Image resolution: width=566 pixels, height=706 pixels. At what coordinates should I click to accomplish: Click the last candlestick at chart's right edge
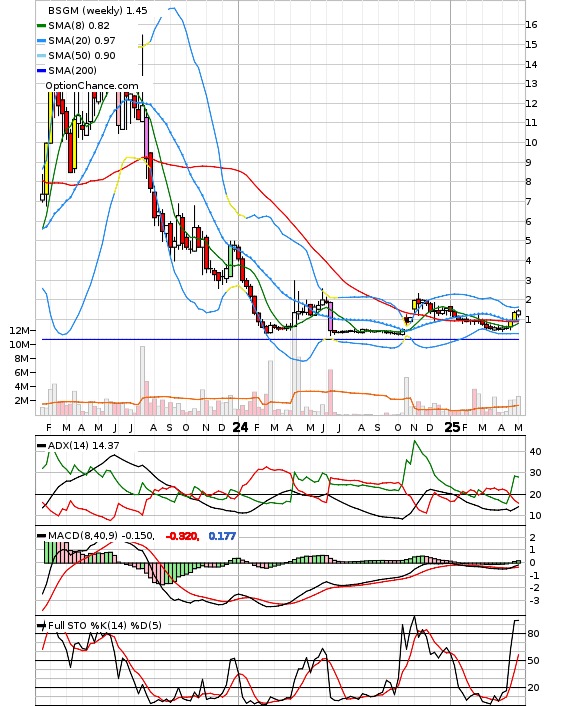518,313
